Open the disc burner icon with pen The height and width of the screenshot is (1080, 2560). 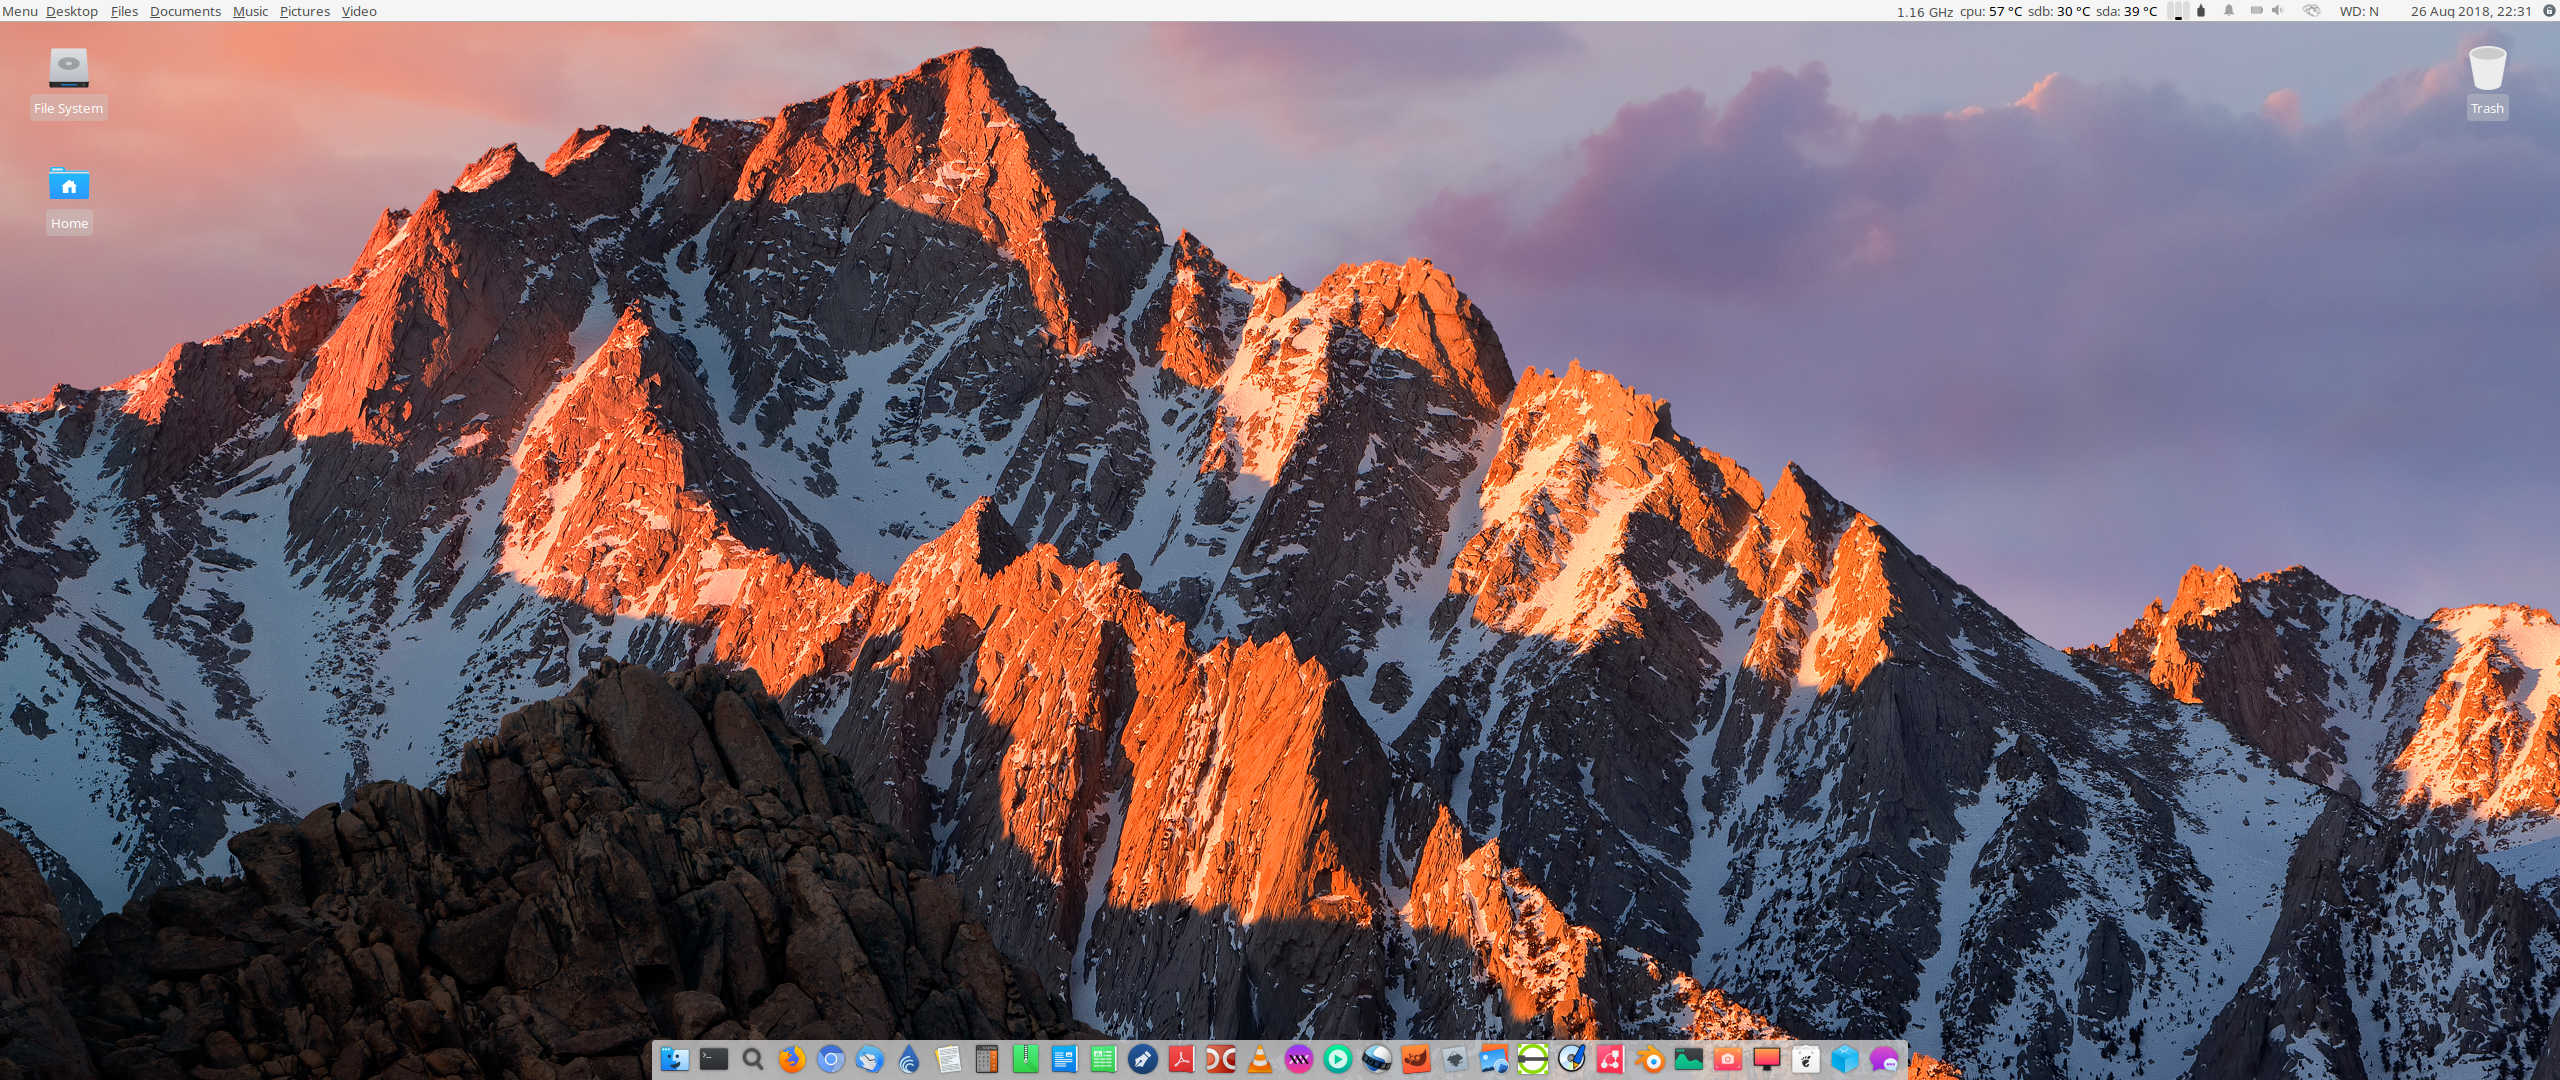(1571, 1059)
